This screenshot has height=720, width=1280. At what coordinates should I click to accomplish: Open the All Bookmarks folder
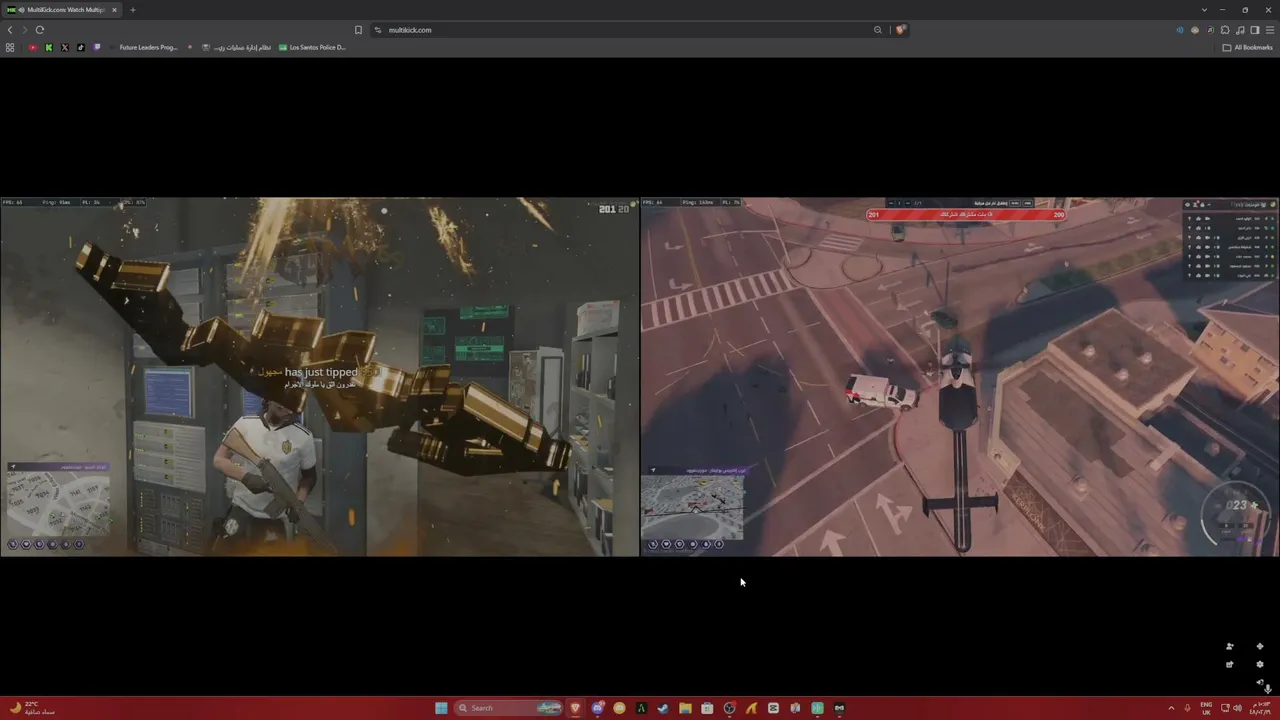coord(1248,47)
